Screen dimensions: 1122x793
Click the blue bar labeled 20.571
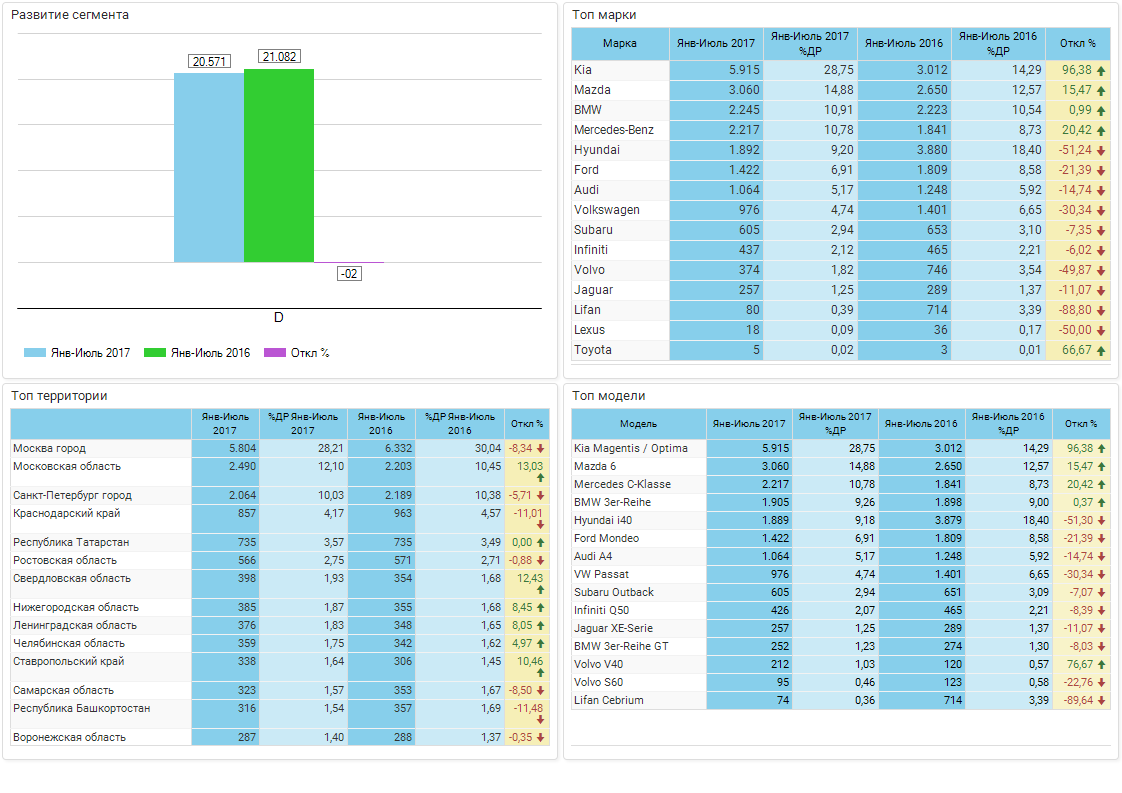click(209, 167)
